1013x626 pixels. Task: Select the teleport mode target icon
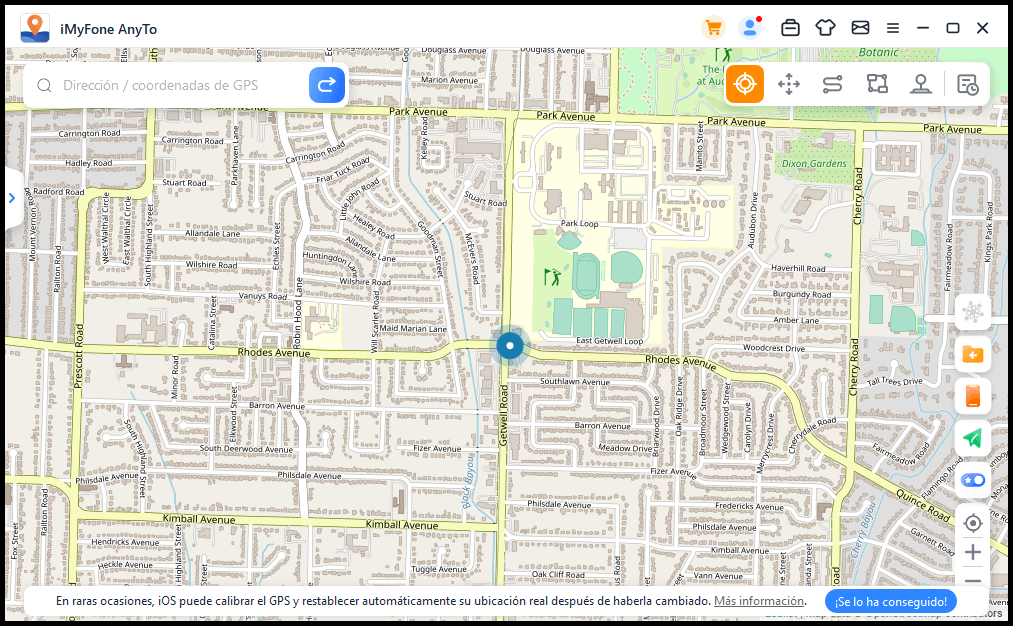click(744, 85)
